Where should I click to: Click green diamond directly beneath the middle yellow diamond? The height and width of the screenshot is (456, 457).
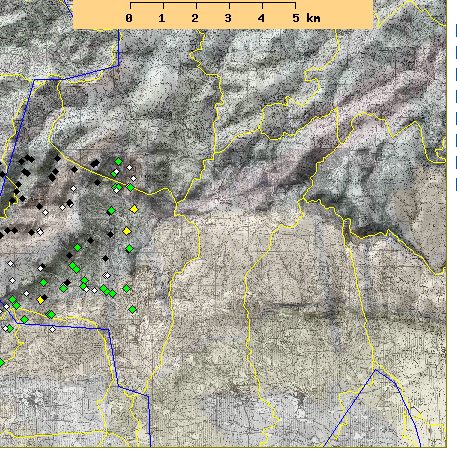[x=130, y=249]
